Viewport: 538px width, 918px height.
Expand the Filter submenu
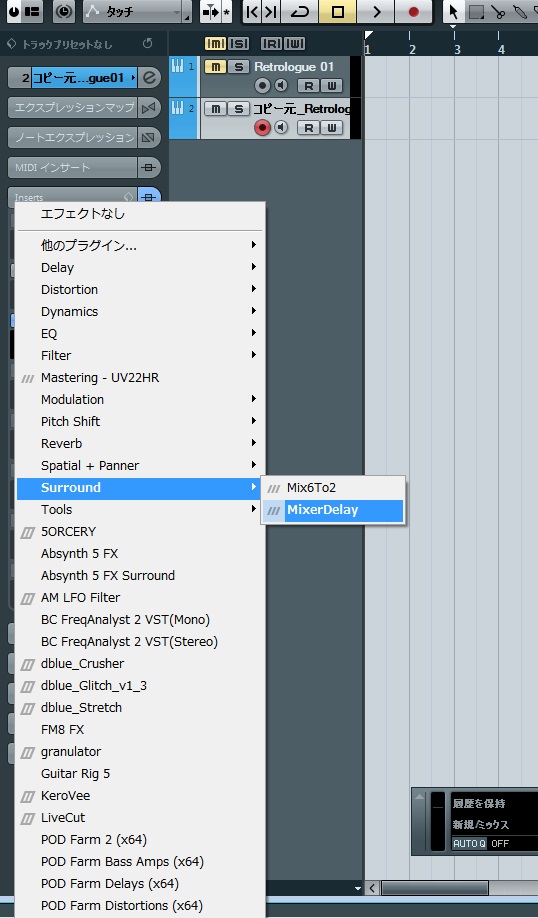click(141, 355)
